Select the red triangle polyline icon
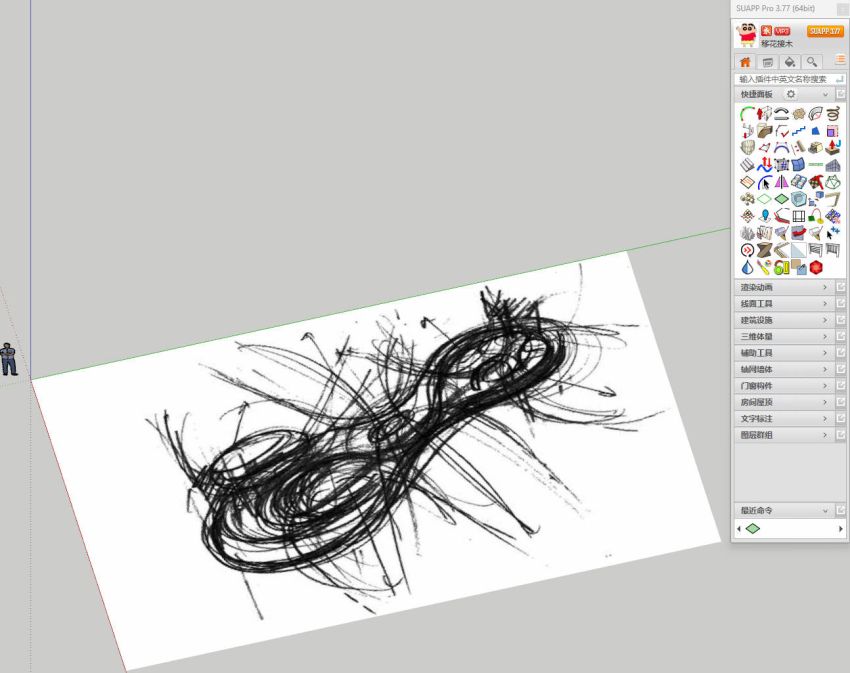The height and width of the screenshot is (673, 850). (764, 148)
